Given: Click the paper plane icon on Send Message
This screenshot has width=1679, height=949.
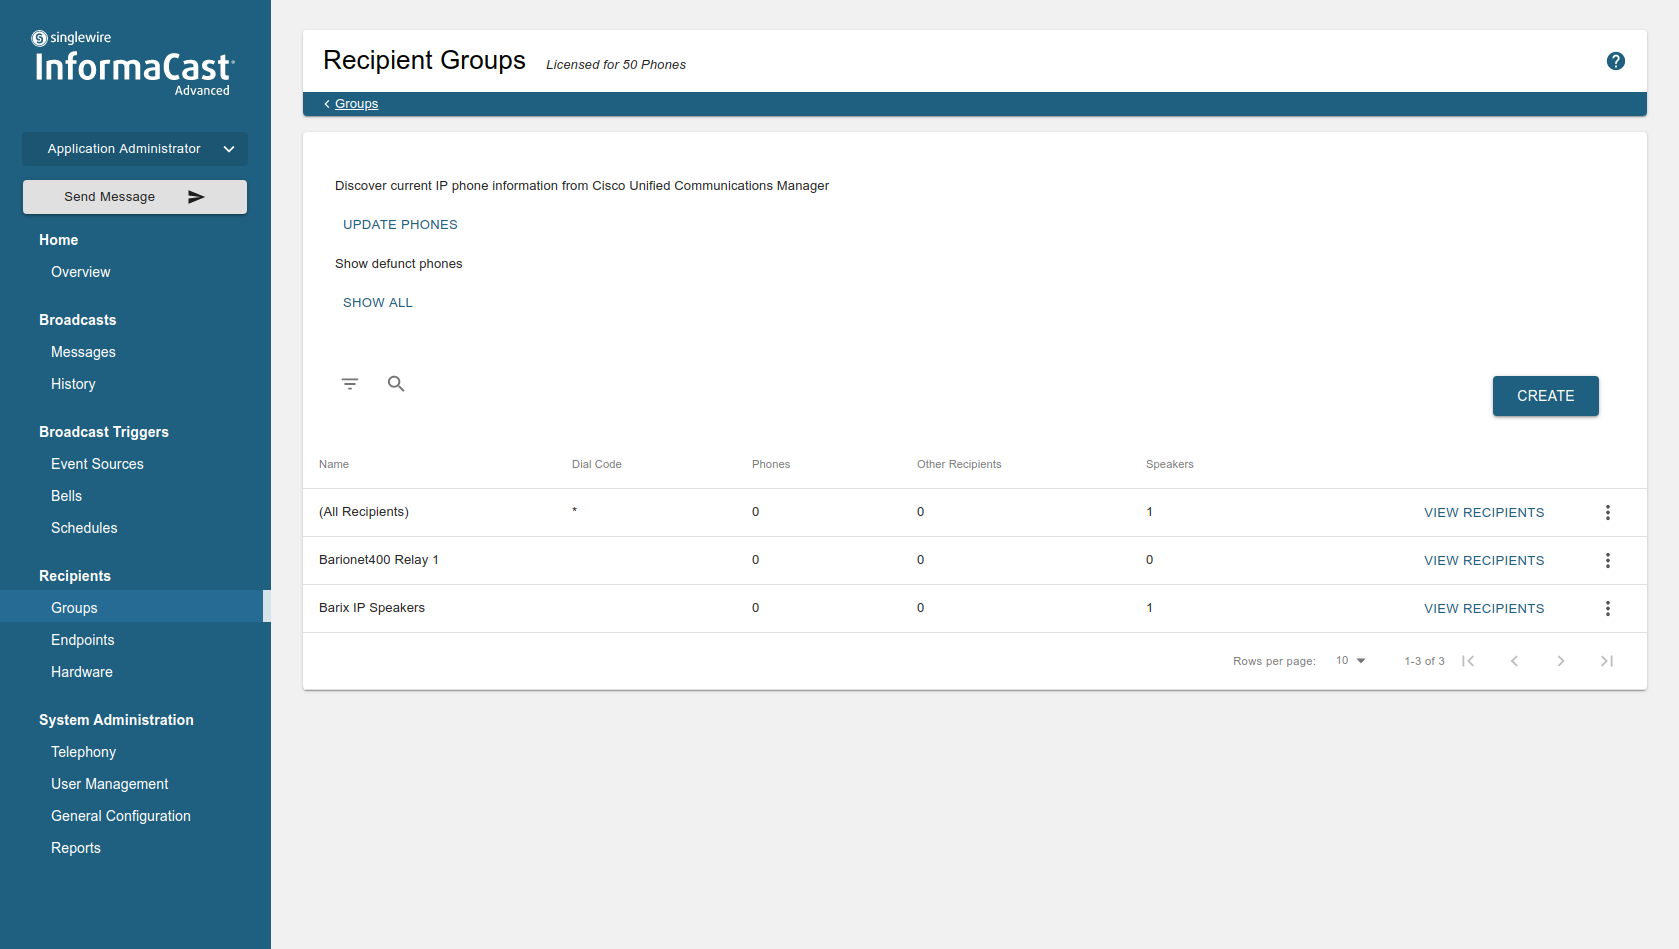Looking at the screenshot, I should coord(197,196).
